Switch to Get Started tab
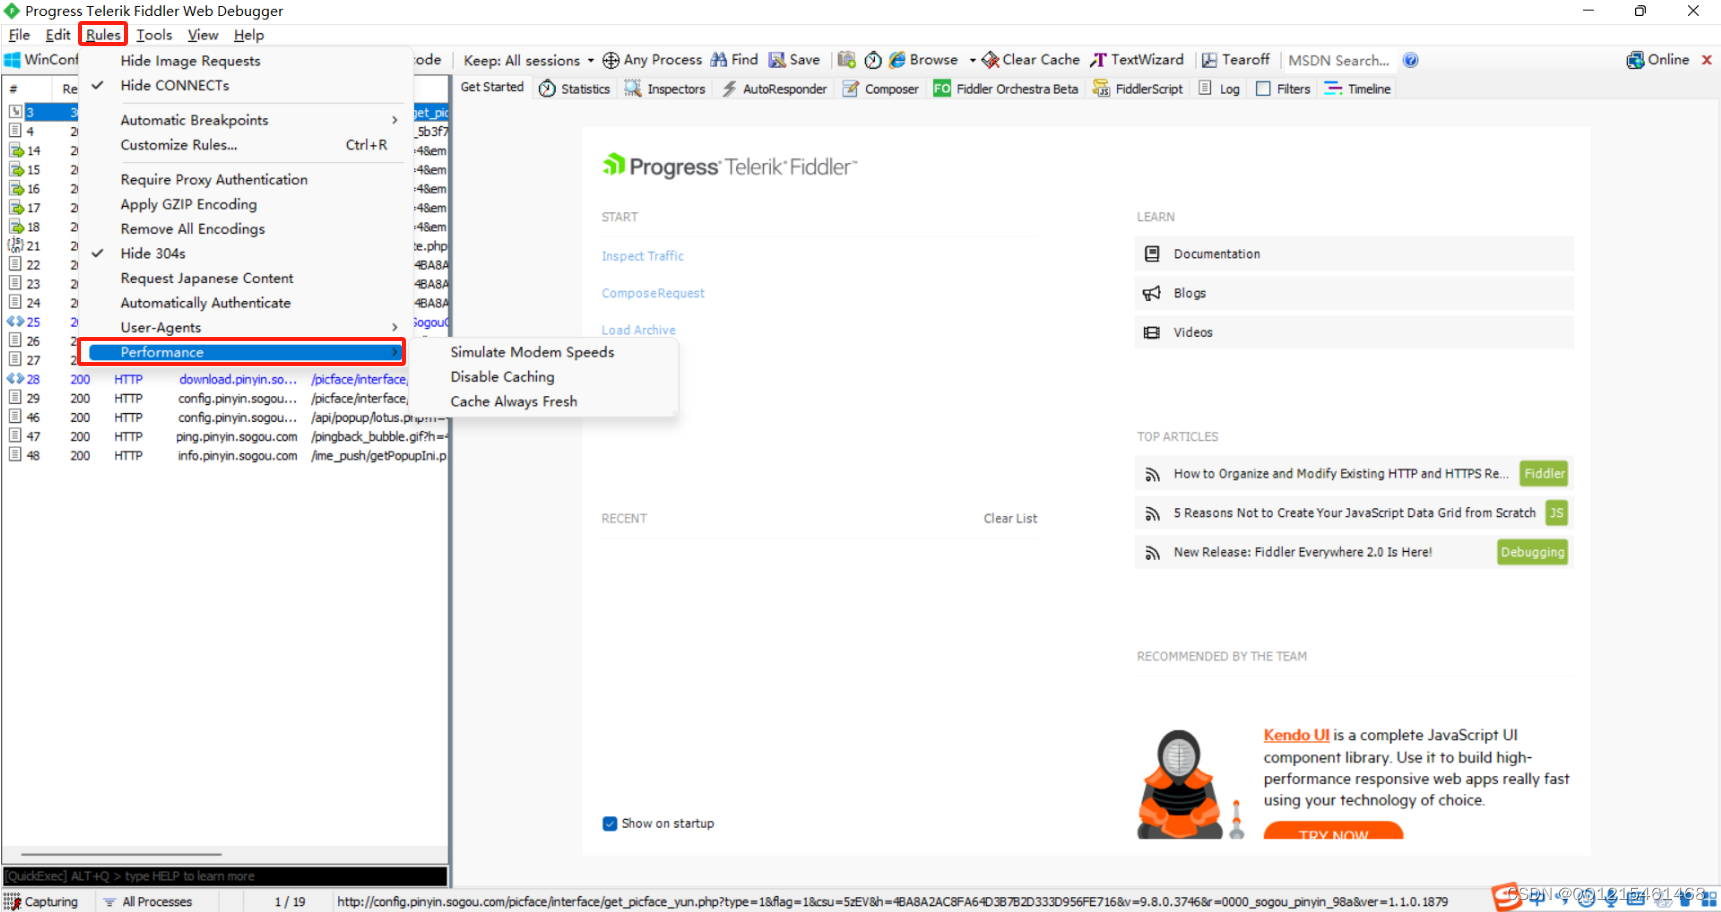This screenshot has width=1721, height=912. (492, 88)
